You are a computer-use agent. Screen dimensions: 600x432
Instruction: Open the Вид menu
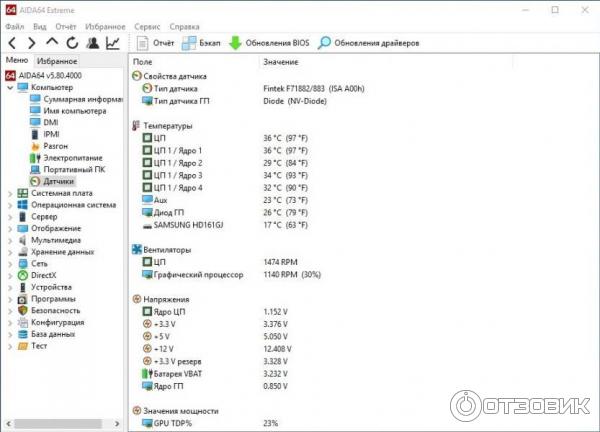pyautogui.click(x=39, y=27)
